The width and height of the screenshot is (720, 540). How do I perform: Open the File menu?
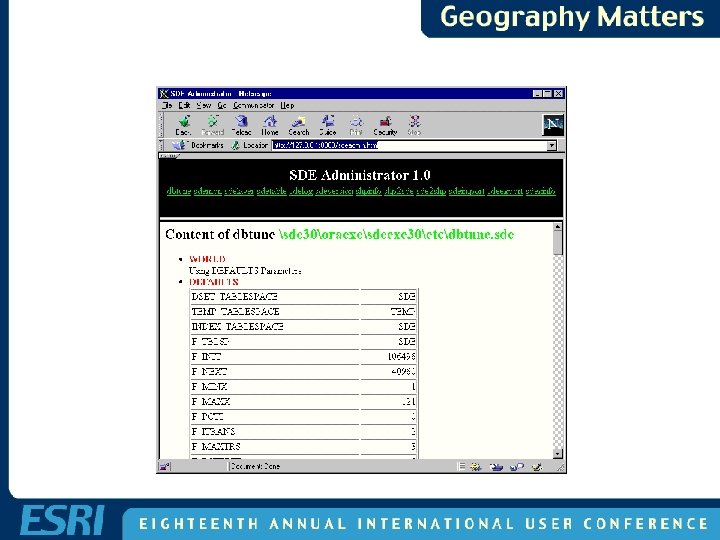click(x=167, y=106)
